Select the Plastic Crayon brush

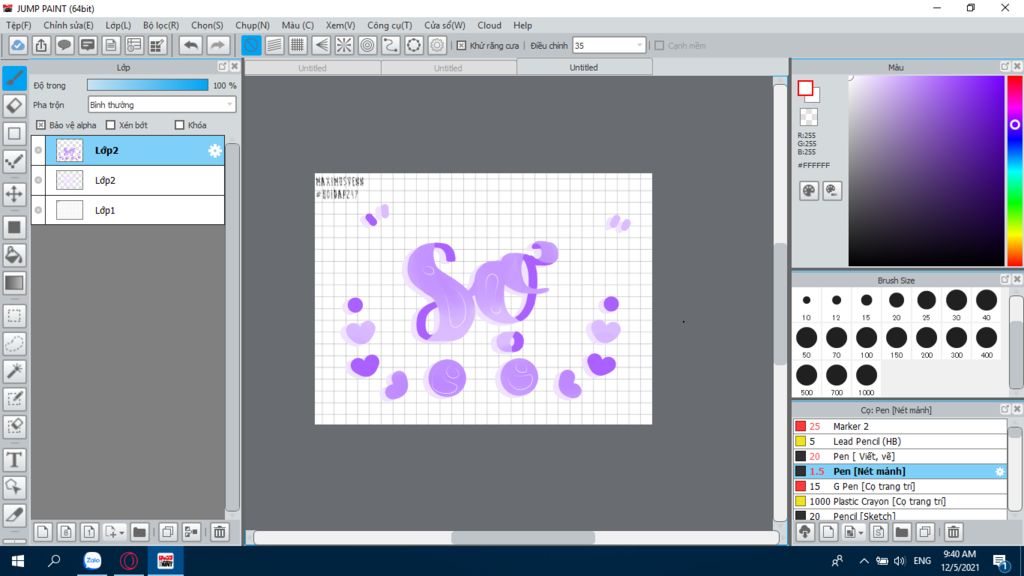[x=900, y=501]
